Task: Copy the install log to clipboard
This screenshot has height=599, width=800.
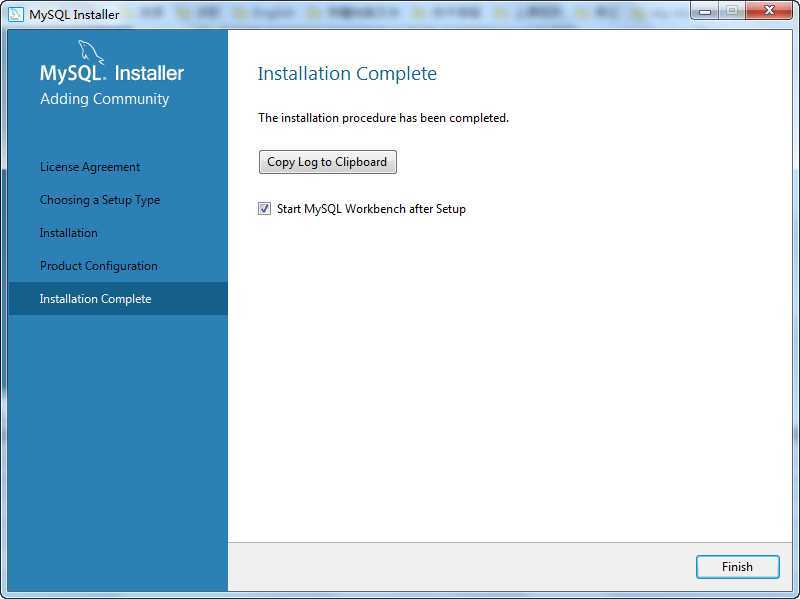Action: 327,162
